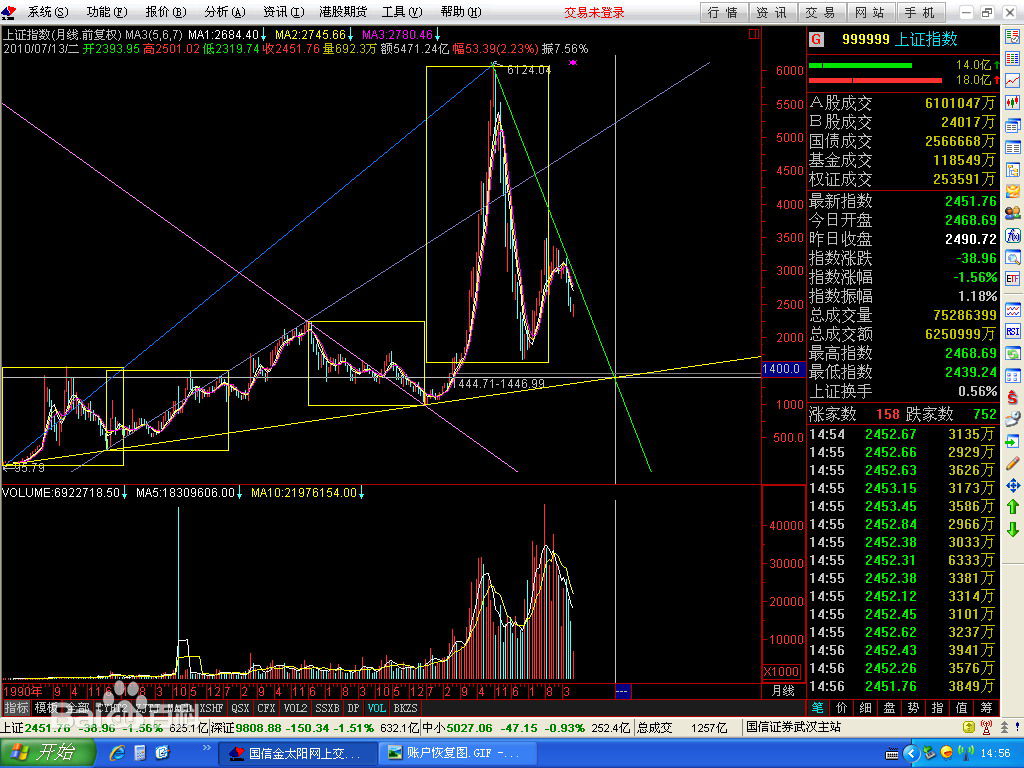
Task: Switch to 账户恢复图.GIF taskbar window
Action: tap(458, 753)
